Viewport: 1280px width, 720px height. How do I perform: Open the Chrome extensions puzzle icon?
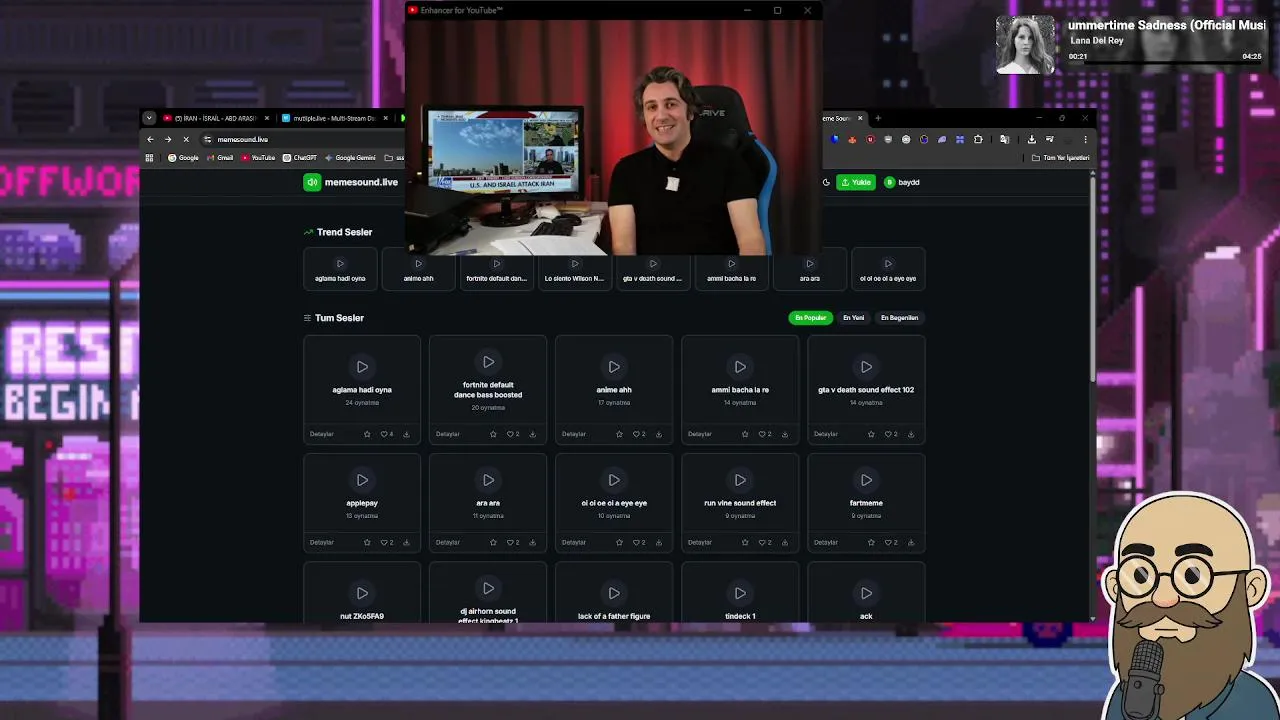(978, 139)
